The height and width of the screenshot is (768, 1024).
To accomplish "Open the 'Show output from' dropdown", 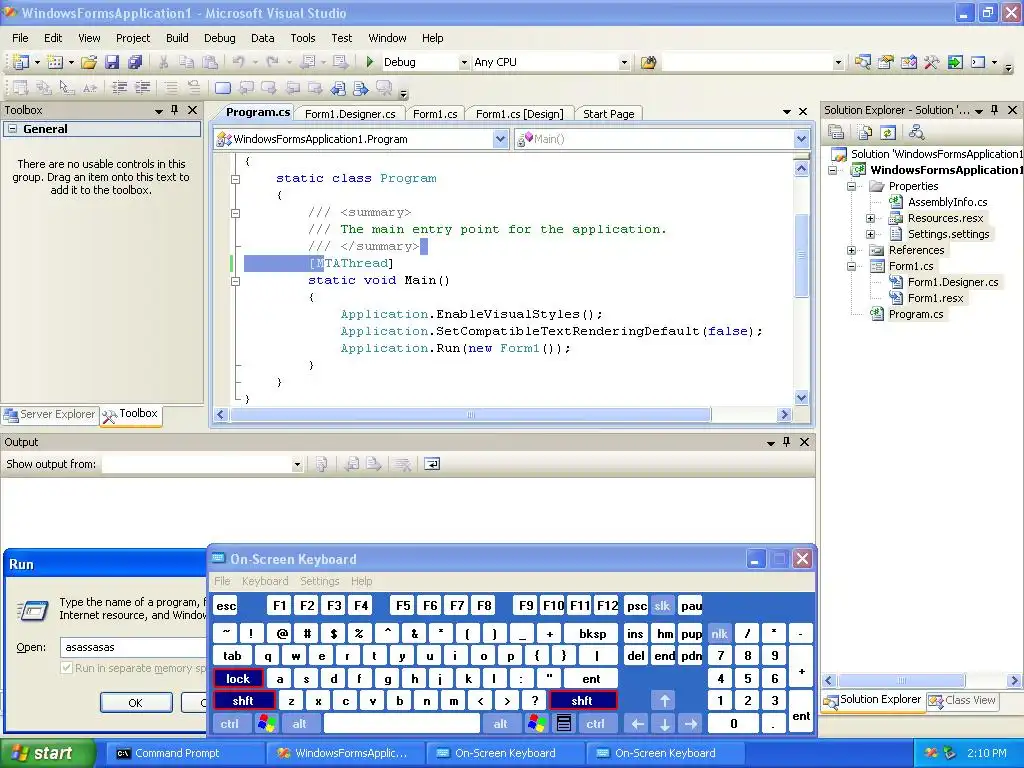I will [297, 464].
